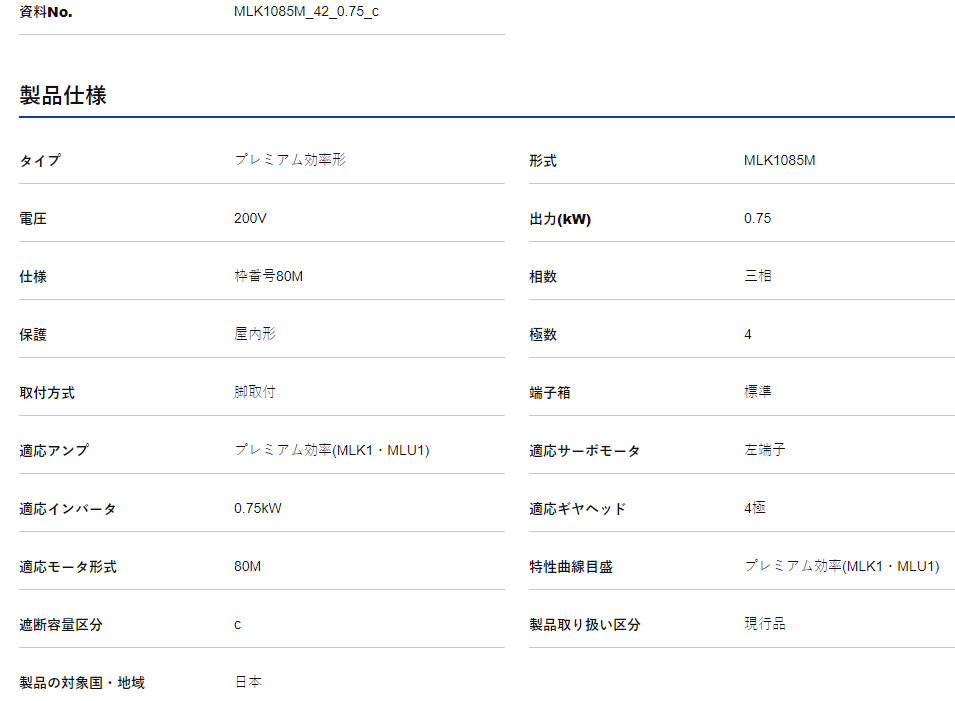Click the 200V voltage value

click(250, 218)
